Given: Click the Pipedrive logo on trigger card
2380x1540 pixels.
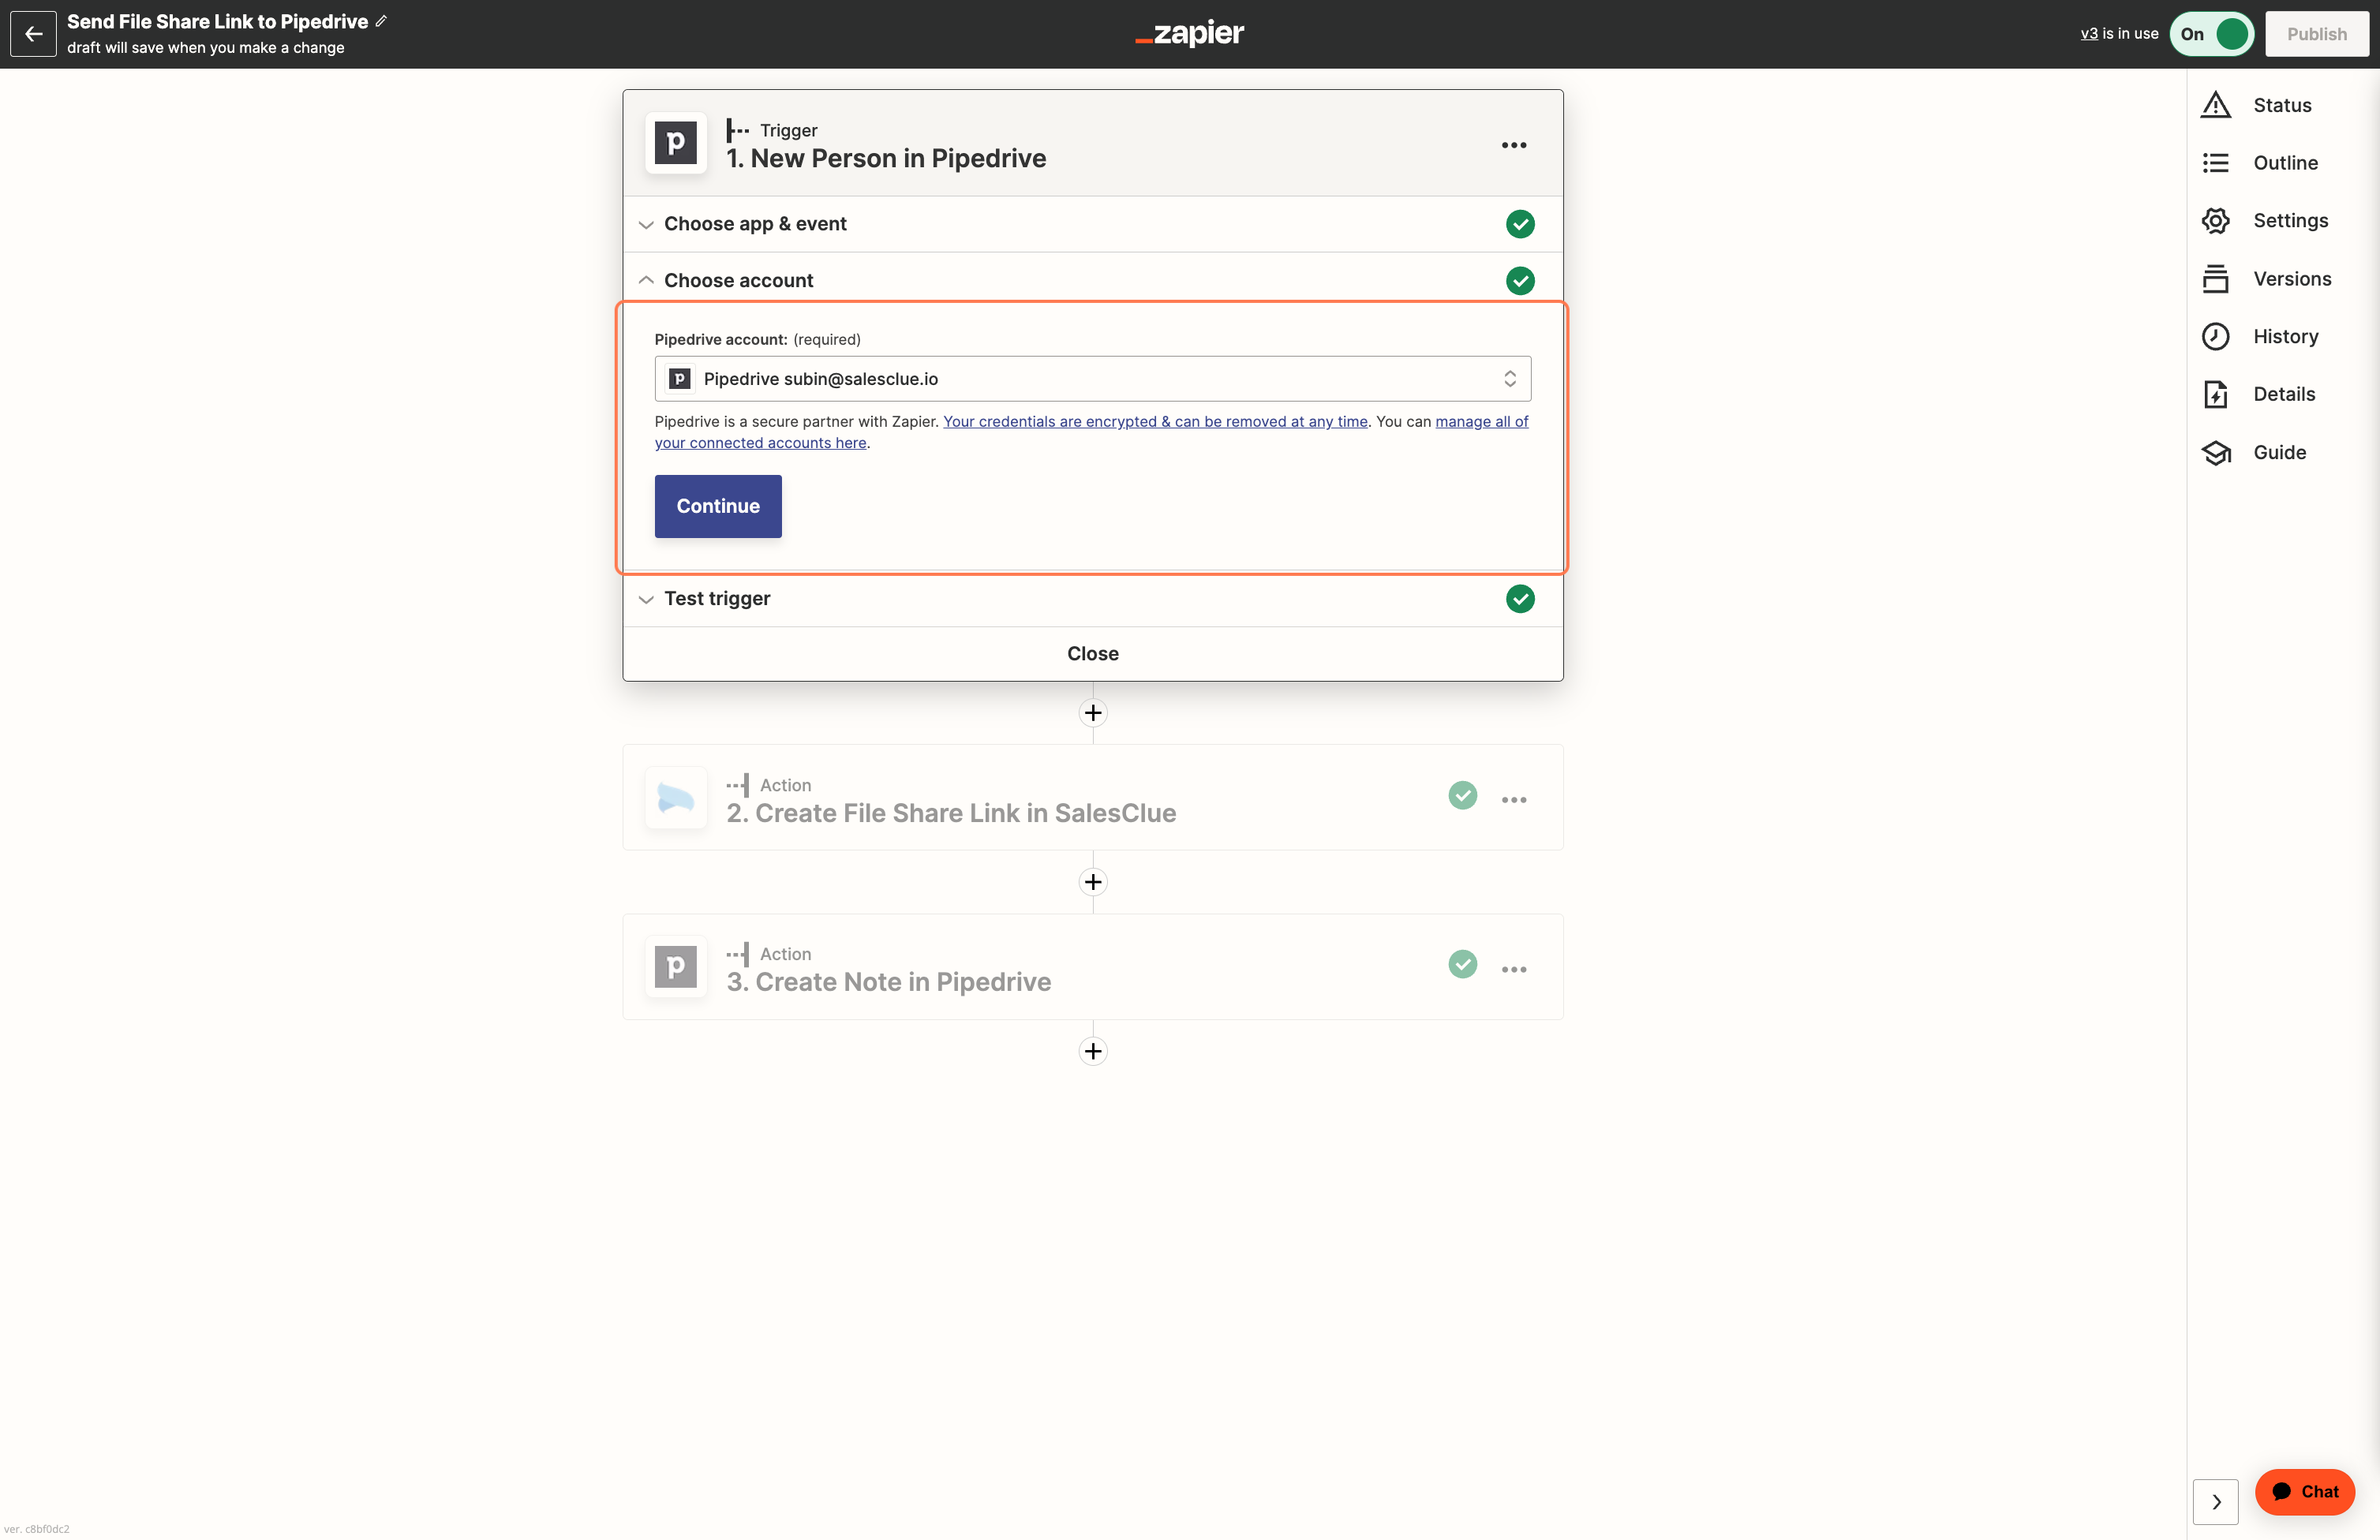Looking at the screenshot, I should tap(675, 143).
